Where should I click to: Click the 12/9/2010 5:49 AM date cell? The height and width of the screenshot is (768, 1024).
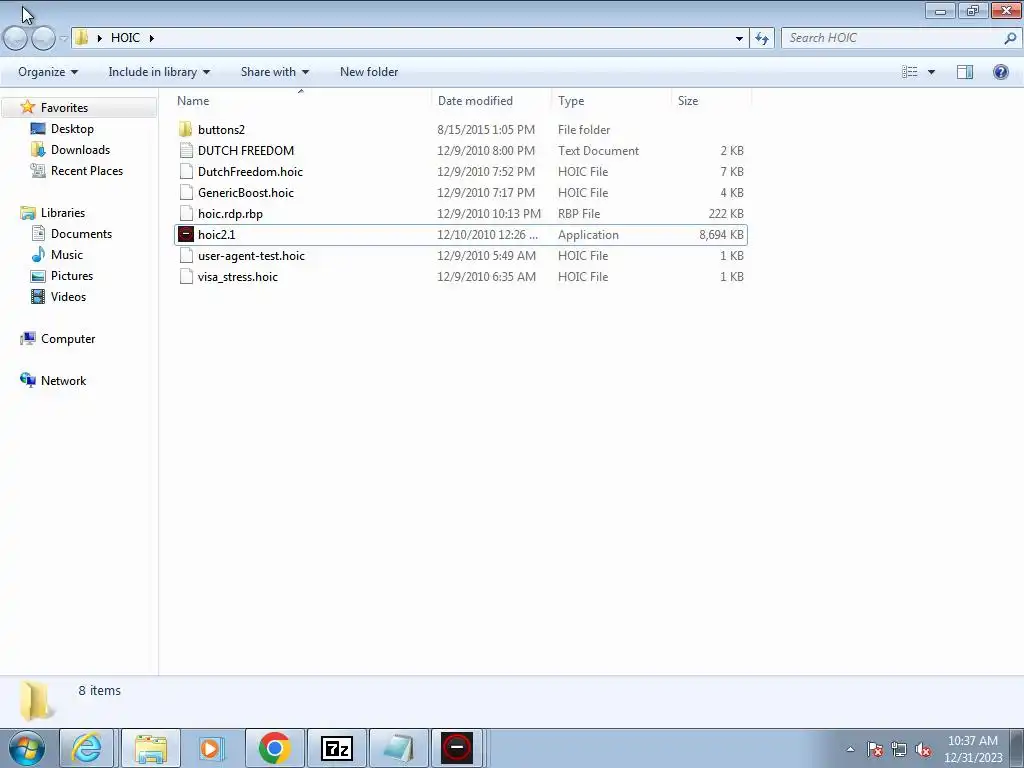487,255
